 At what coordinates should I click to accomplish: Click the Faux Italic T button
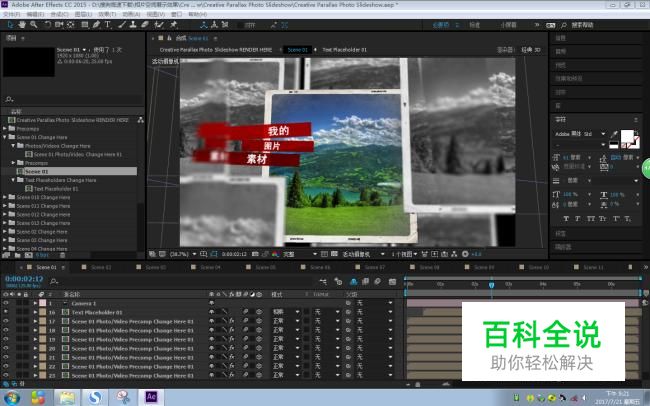(x=578, y=219)
